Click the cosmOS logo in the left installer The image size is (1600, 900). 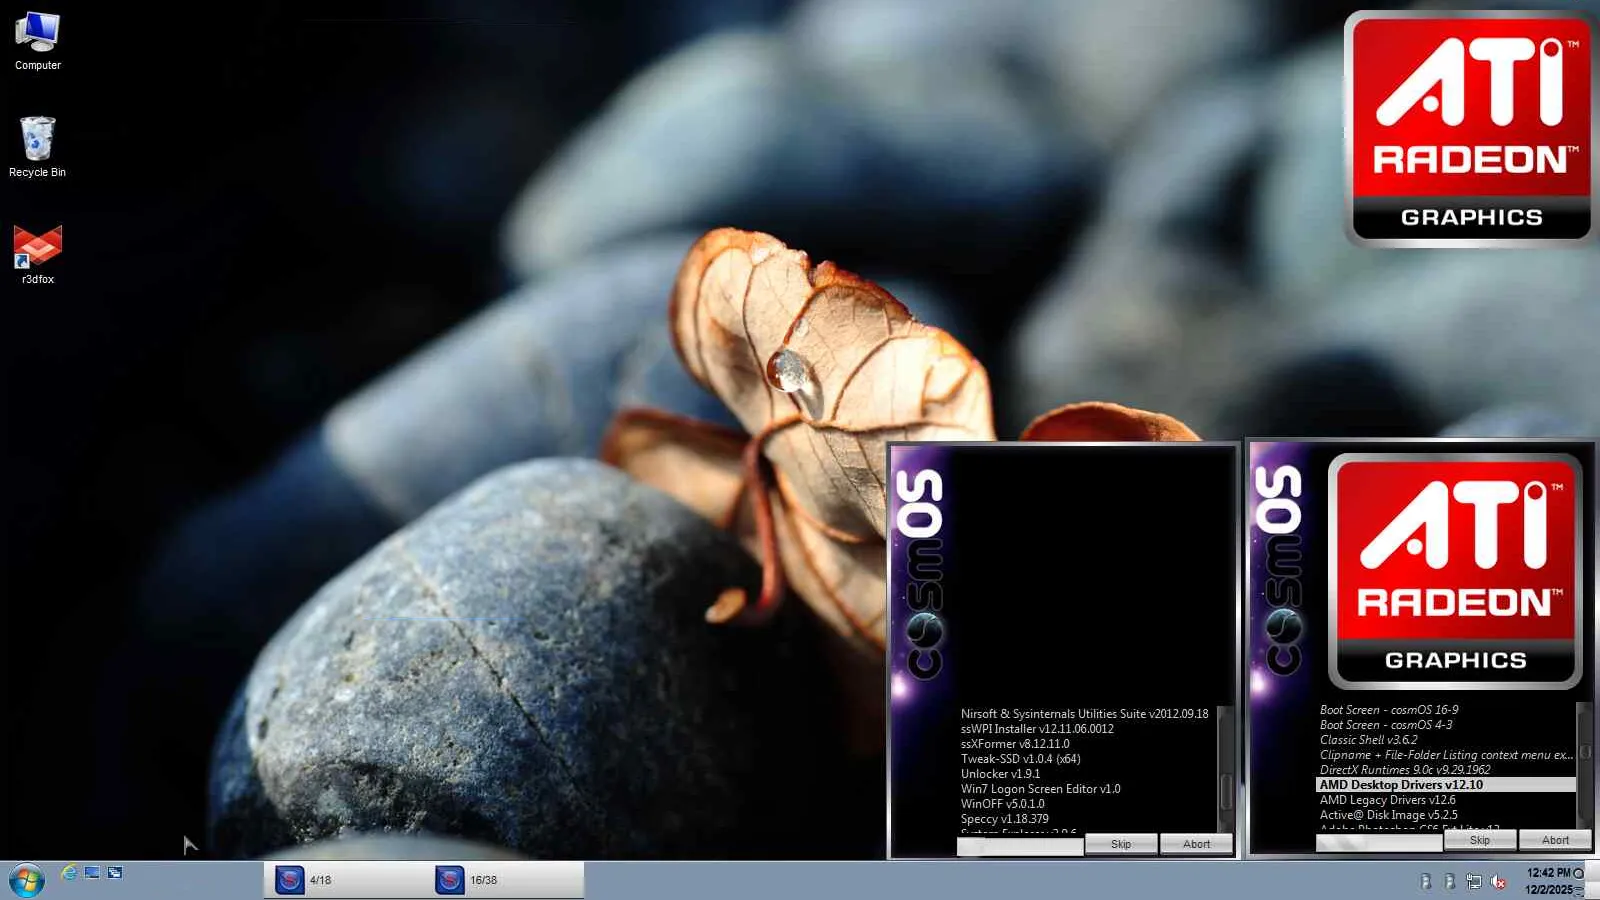(920, 576)
